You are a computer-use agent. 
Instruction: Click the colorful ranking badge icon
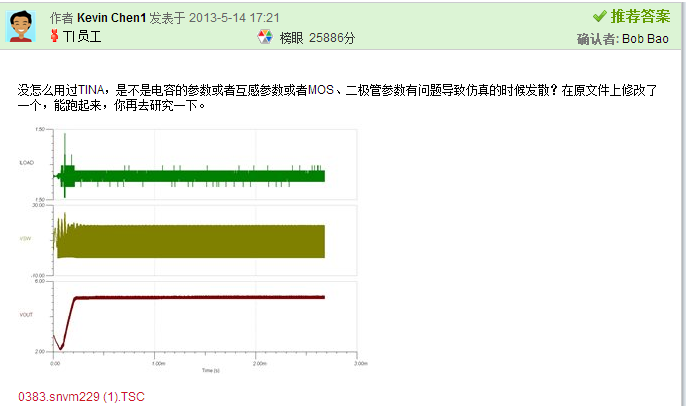click(265, 37)
